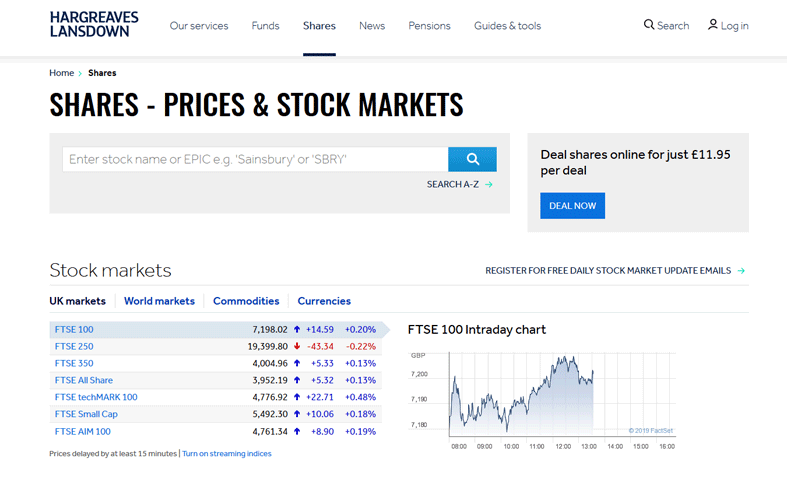Screen dimensions: 787x479
Task: Open the Our services menu
Action: pyautogui.click(x=199, y=26)
